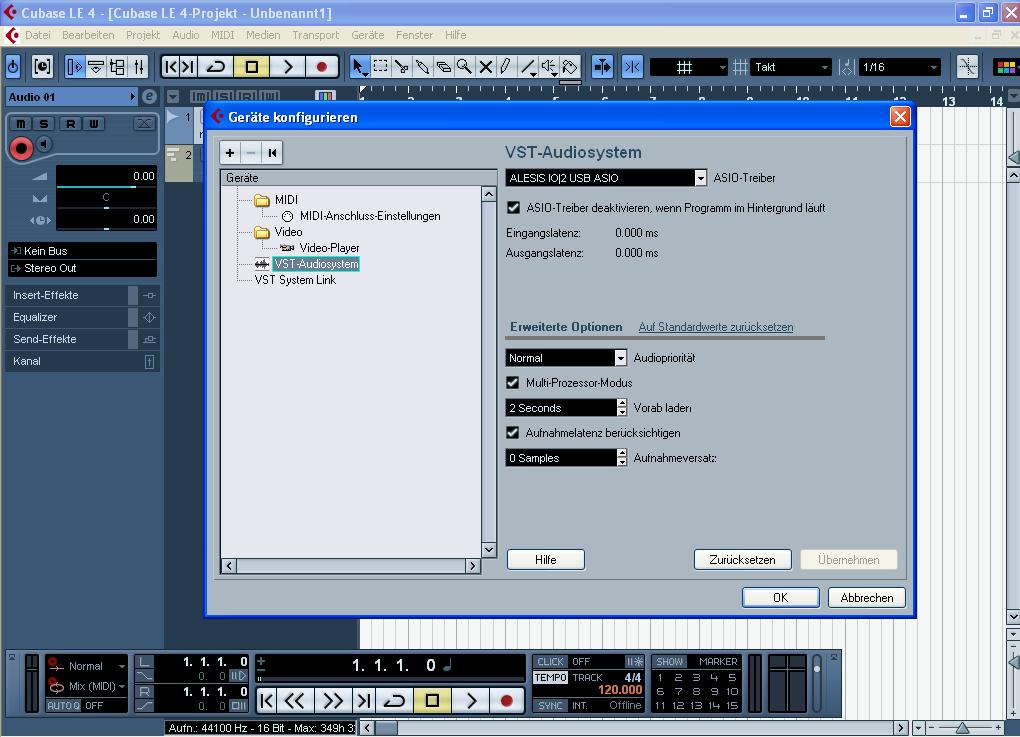Select the Split scissors tool
The width and height of the screenshot is (1020, 737).
coord(401,66)
